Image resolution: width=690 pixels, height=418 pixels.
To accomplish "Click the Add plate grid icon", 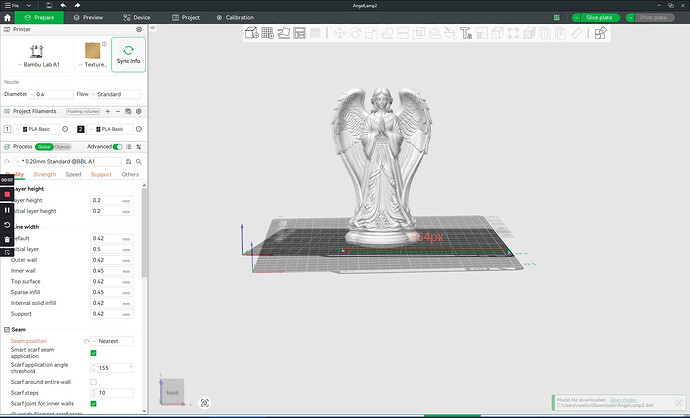I will click(x=268, y=33).
